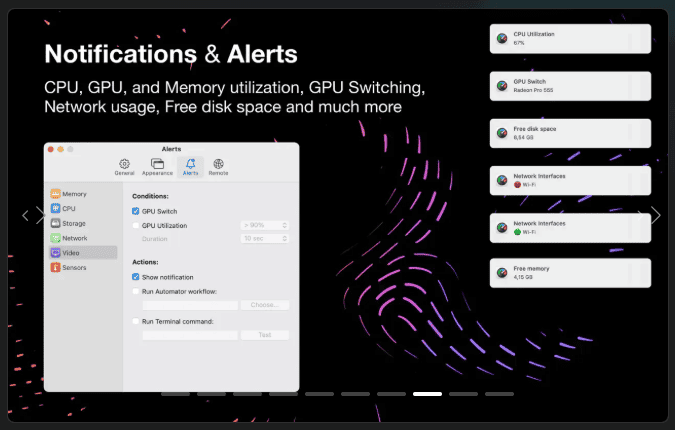The width and height of the screenshot is (675, 430).
Task: Select the Memory icon in sidebar
Action: pos(55,194)
